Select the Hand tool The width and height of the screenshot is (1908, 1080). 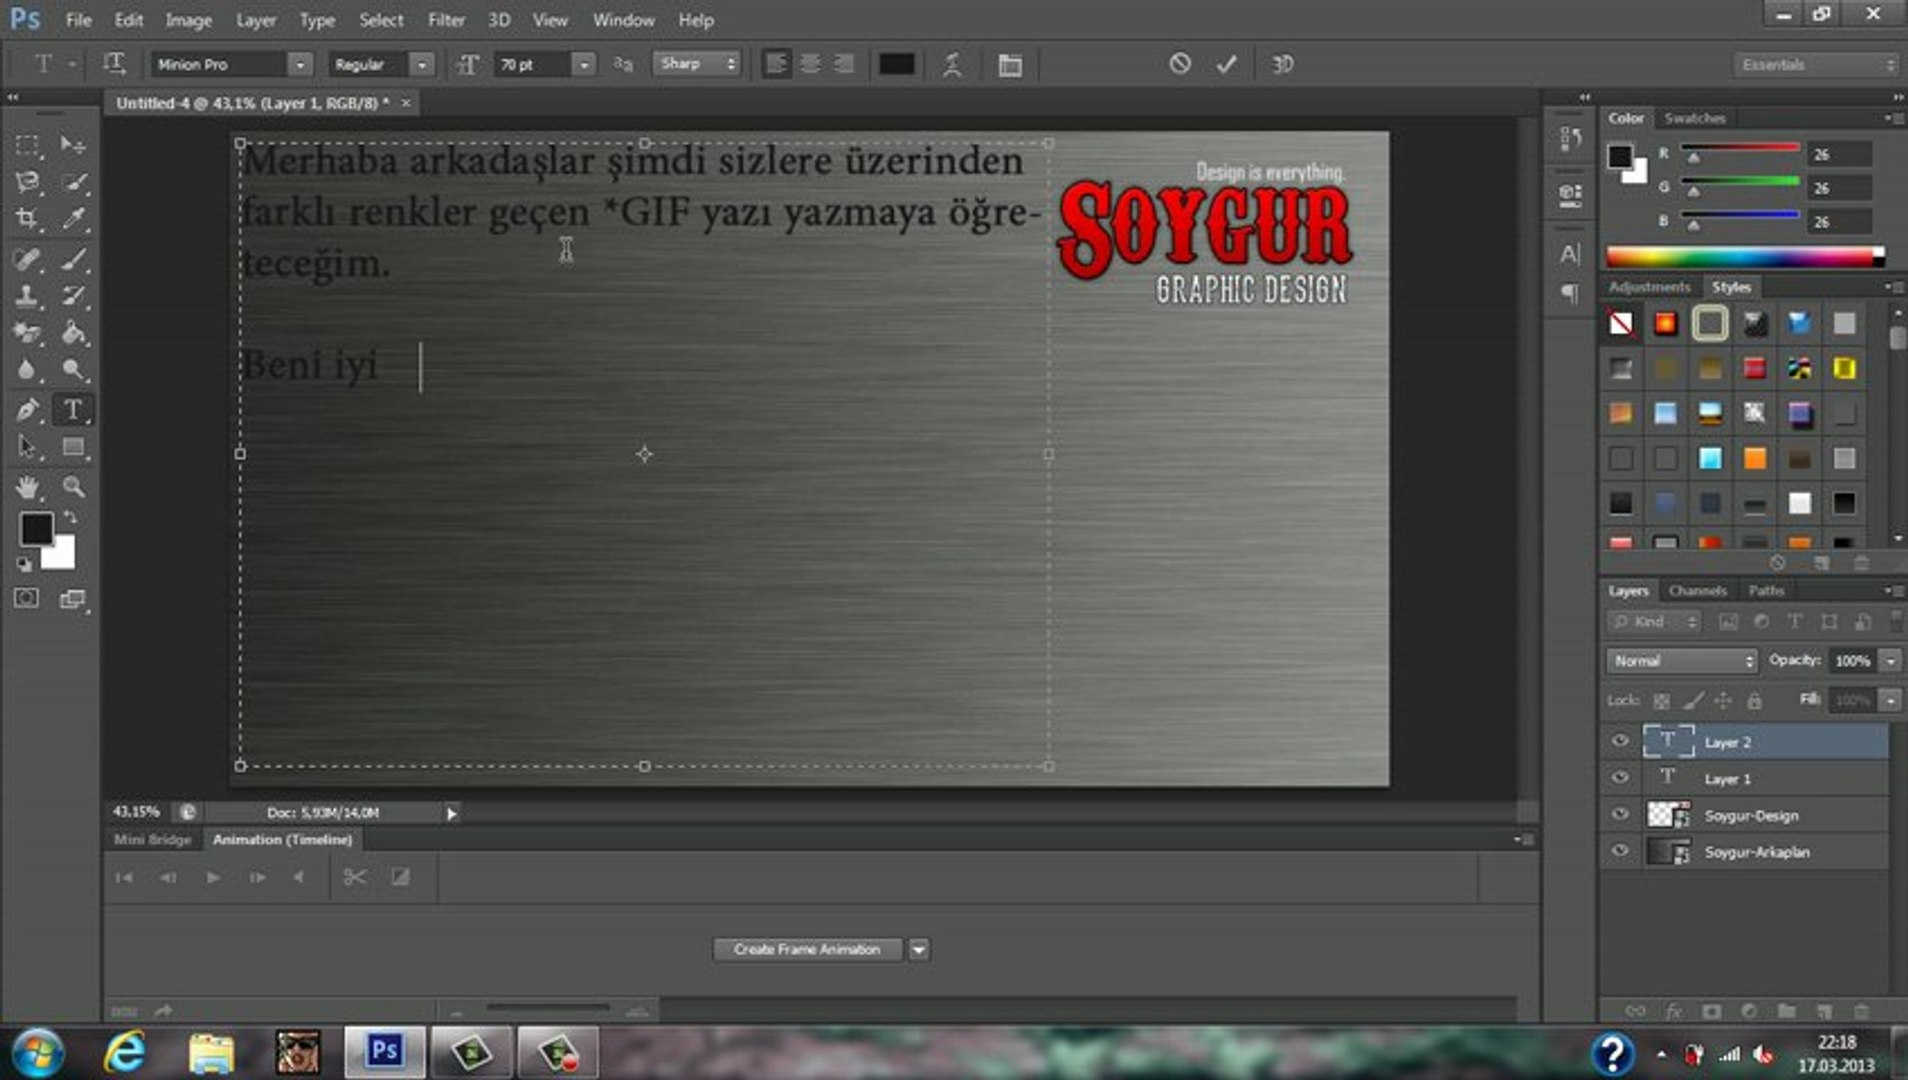click(27, 487)
